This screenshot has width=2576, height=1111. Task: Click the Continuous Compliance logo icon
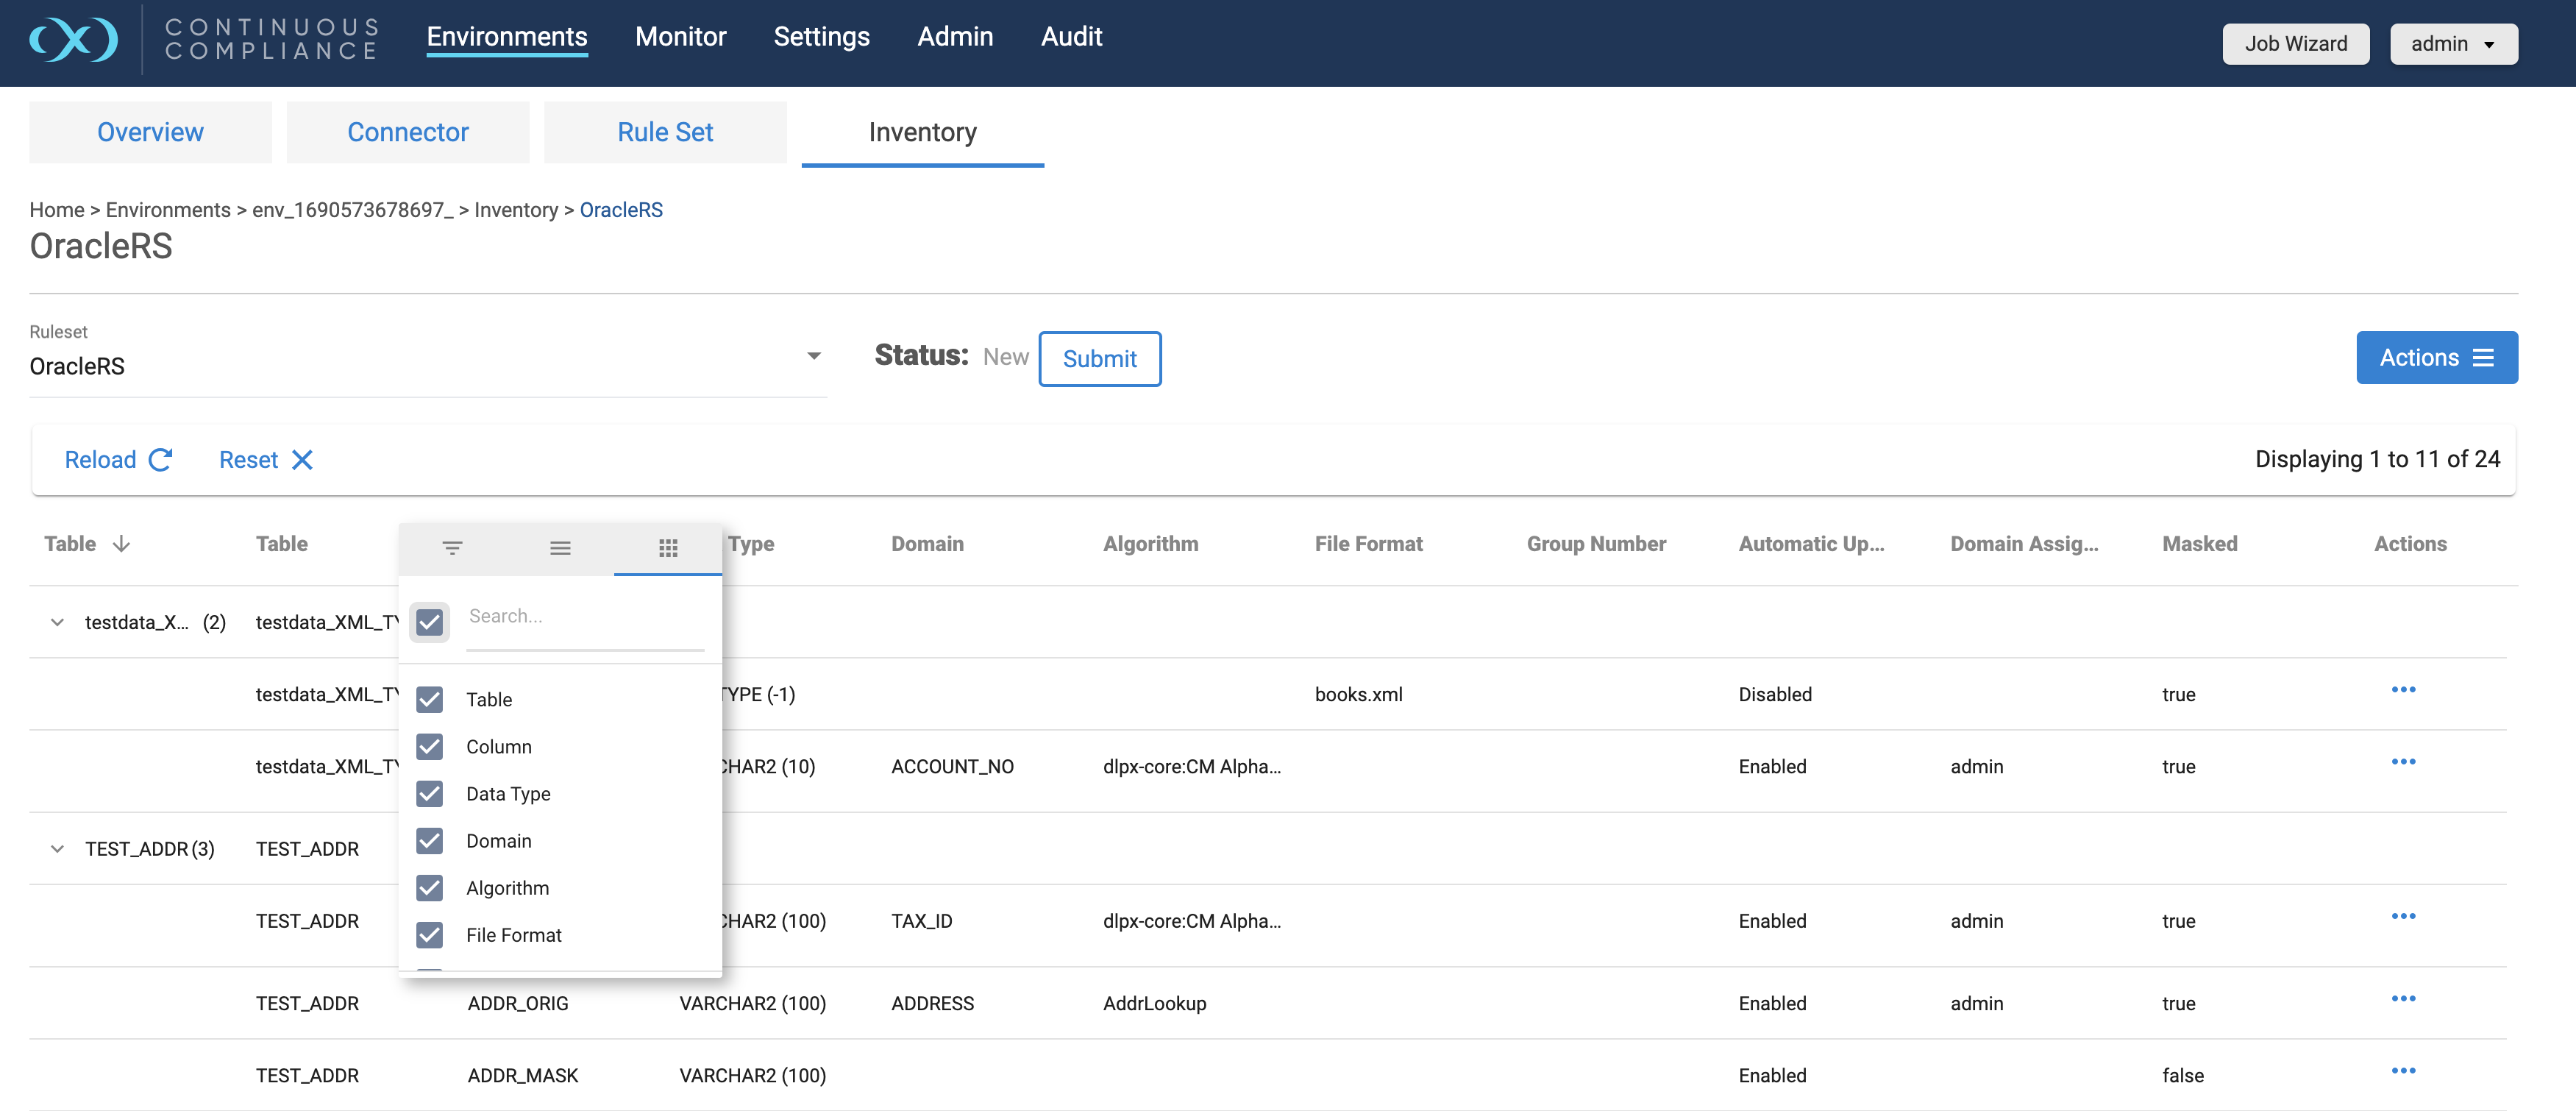73,40
